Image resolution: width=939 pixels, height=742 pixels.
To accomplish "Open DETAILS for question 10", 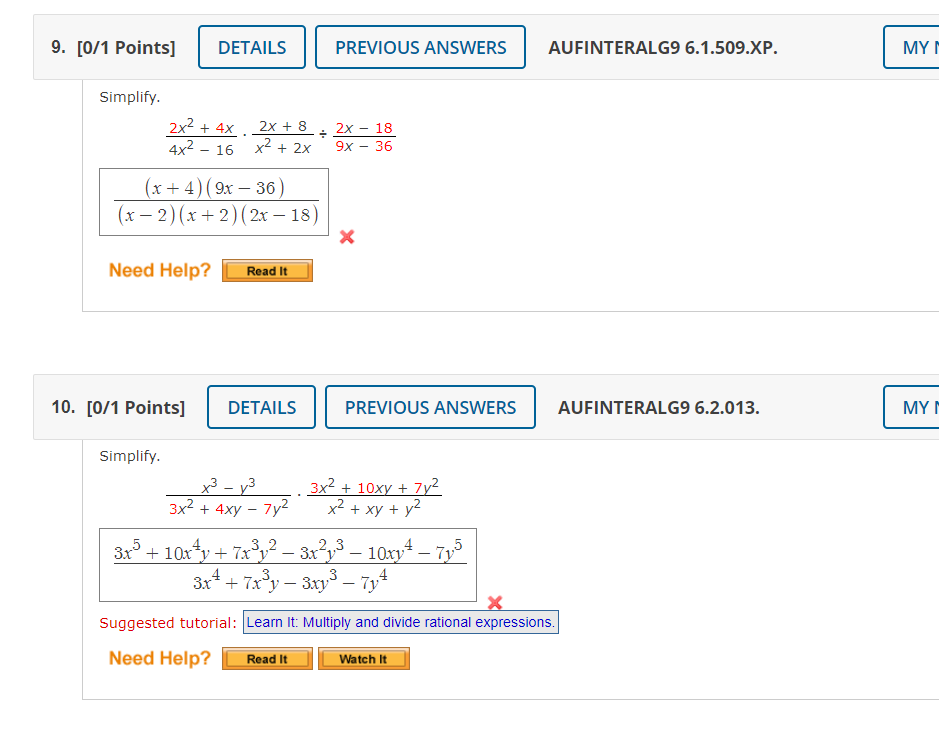I will tap(261, 407).
